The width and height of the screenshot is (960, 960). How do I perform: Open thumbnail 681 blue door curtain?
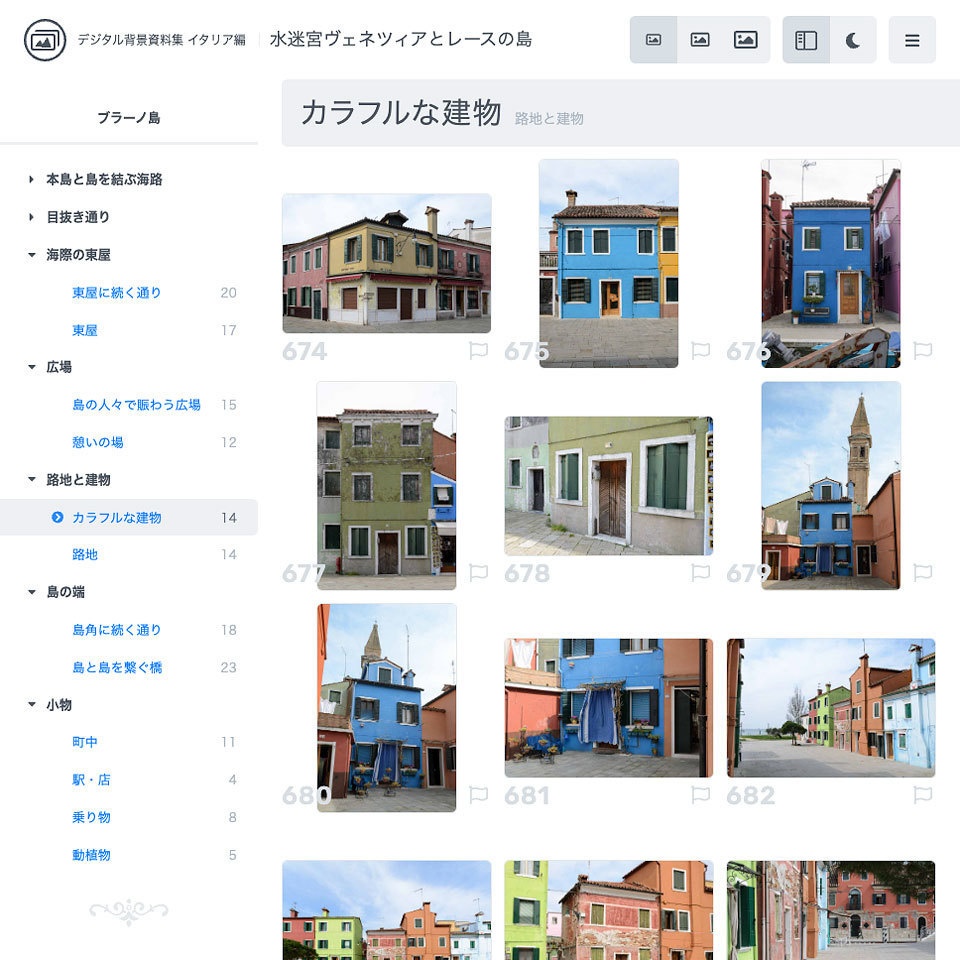(609, 708)
